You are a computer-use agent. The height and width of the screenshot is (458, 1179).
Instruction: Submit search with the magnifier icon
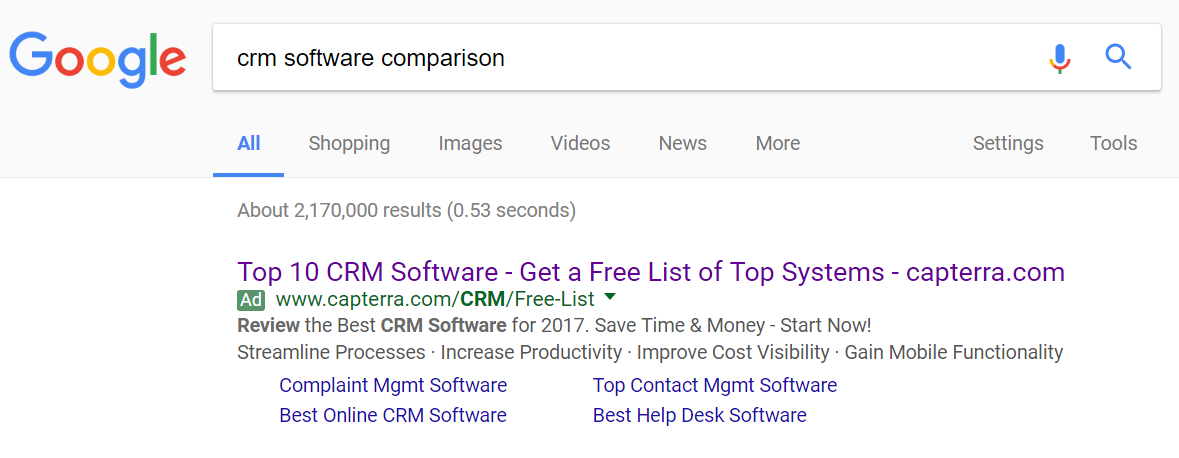pyautogui.click(x=1118, y=57)
